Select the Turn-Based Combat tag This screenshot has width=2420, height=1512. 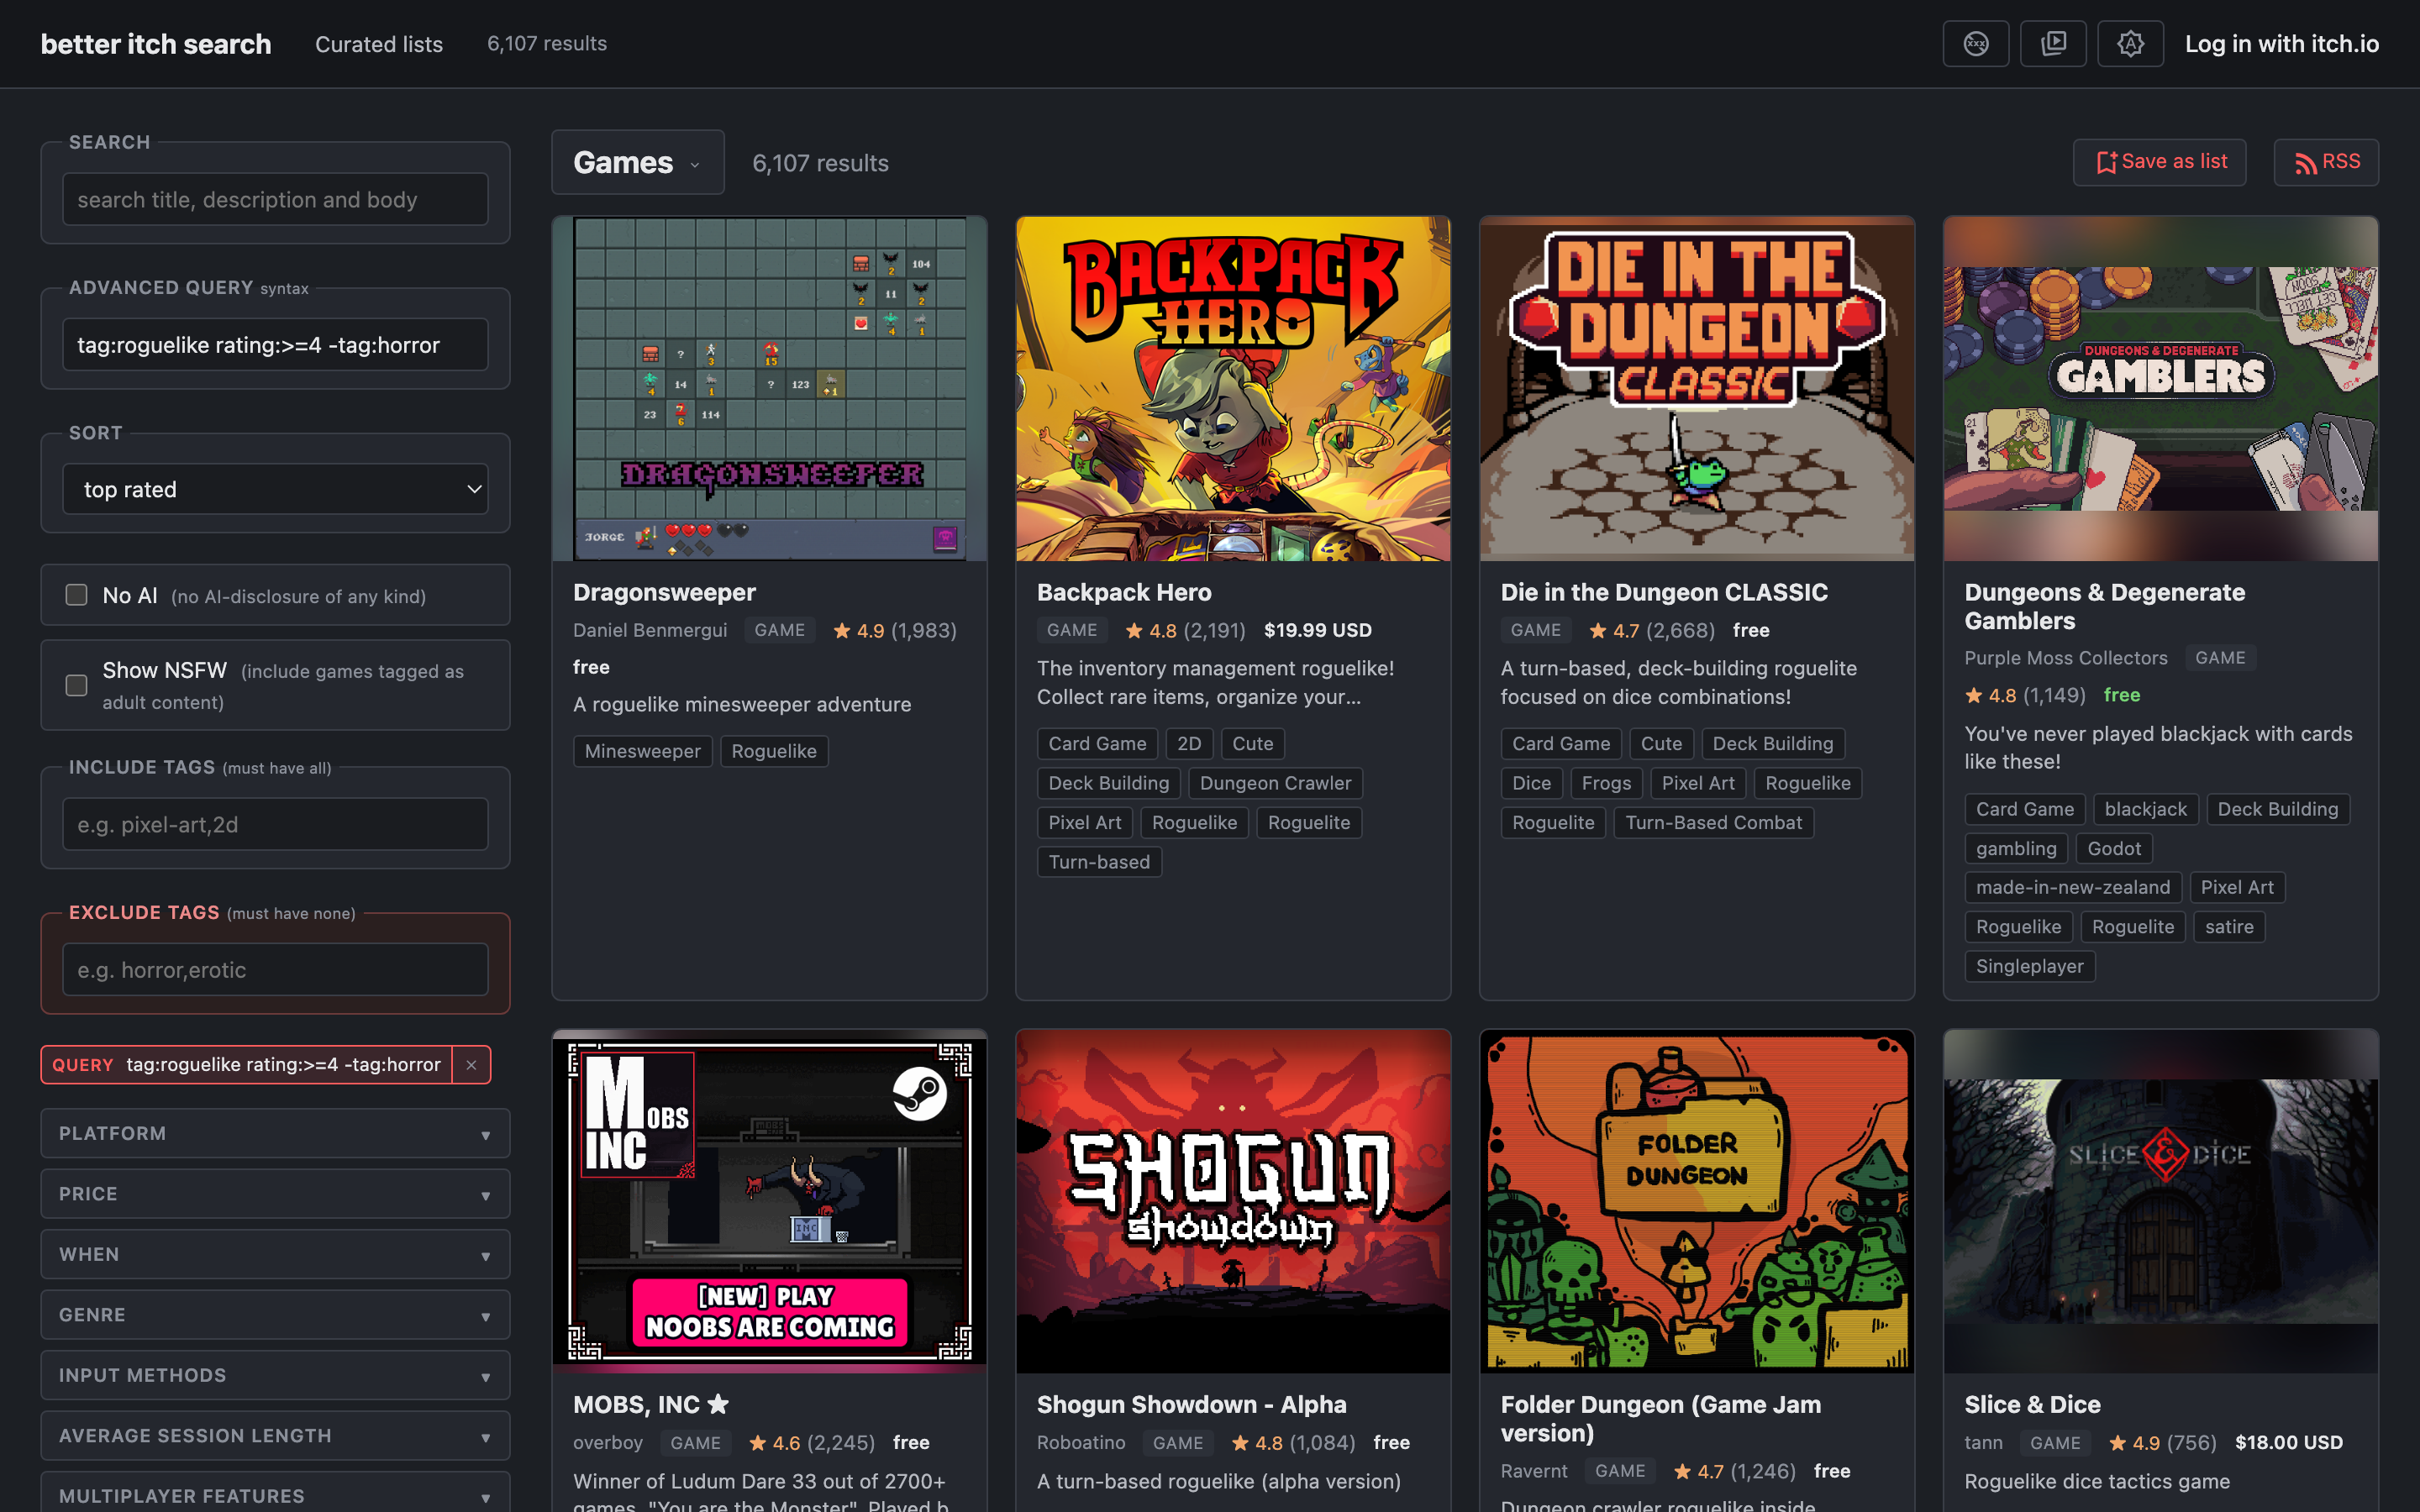coord(1713,823)
